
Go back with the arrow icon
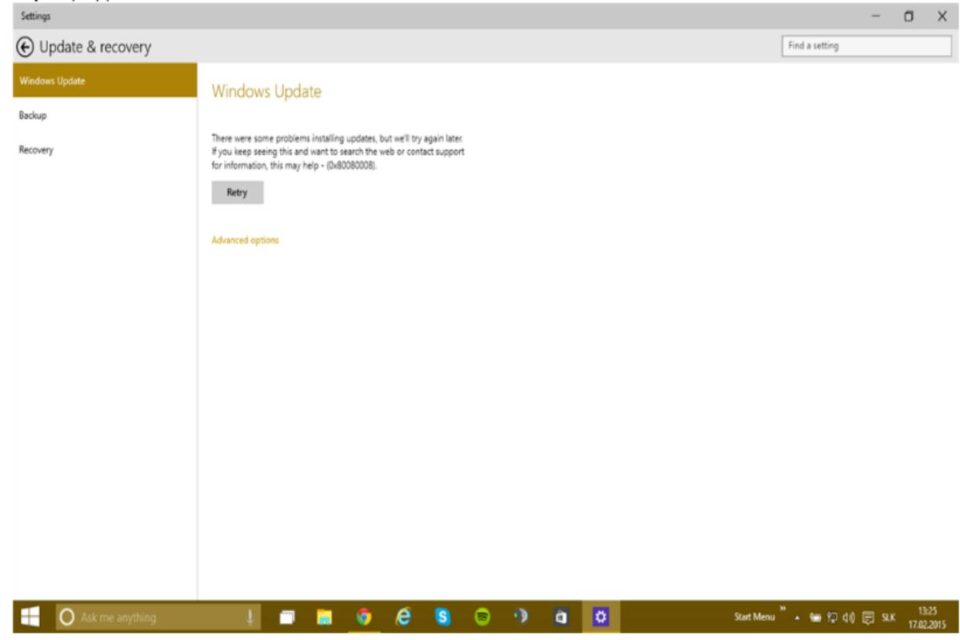[25, 47]
